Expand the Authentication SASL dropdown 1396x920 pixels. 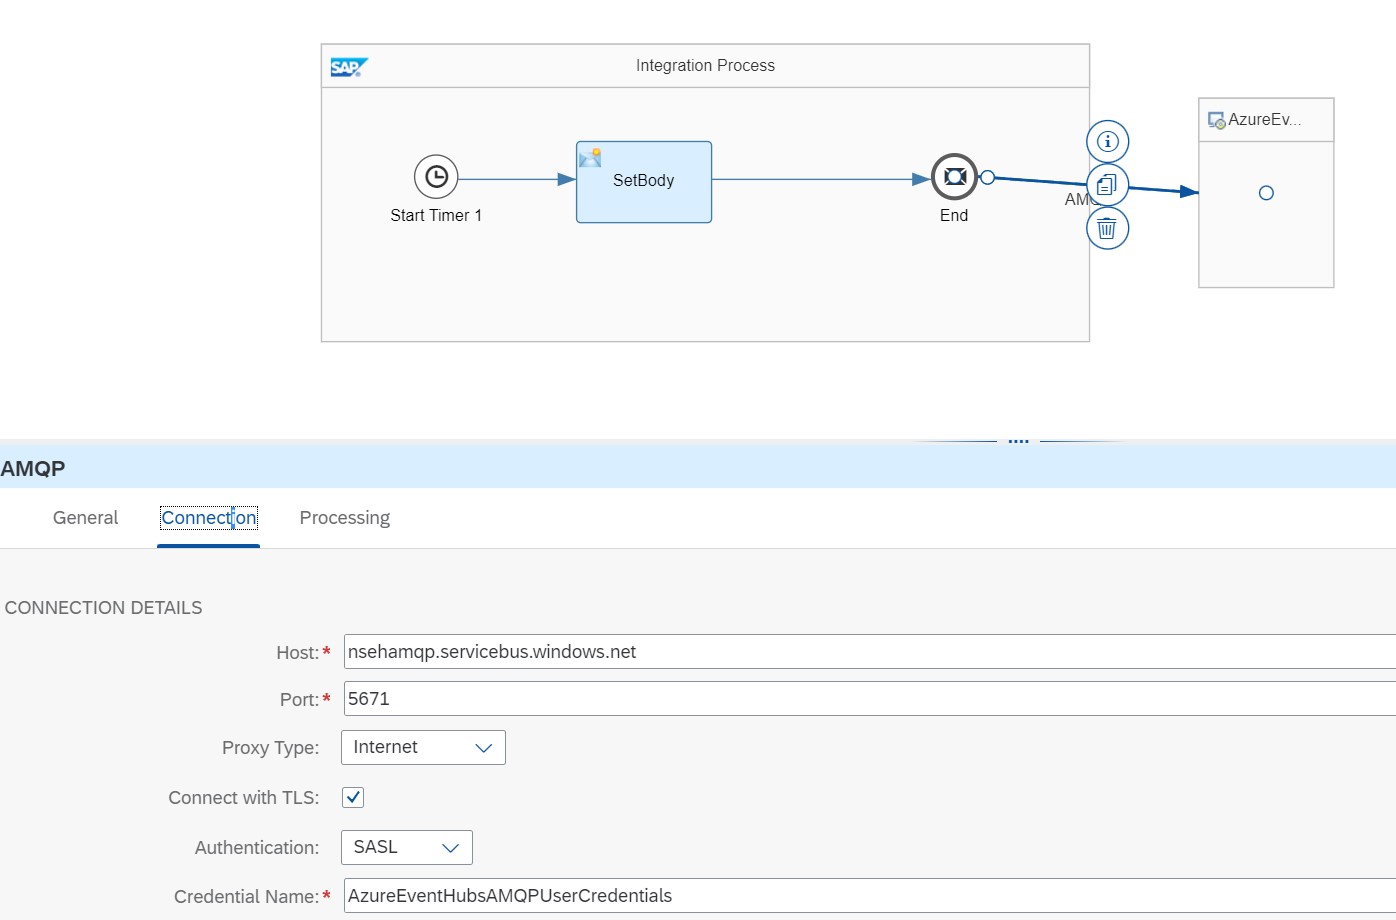[406, 847]
